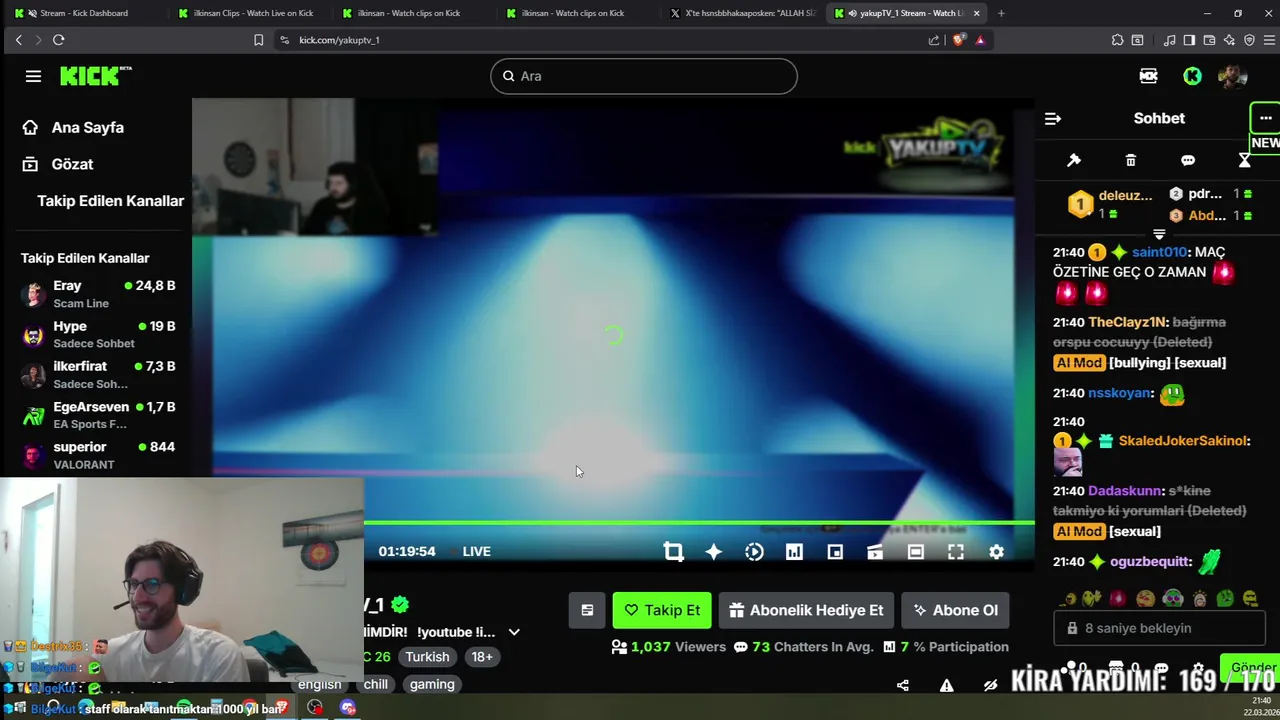Switch to the X'te hsnsbbhakaaposken tab
This screenshot has height=720, width=1280.
click(x=742, y=13)
